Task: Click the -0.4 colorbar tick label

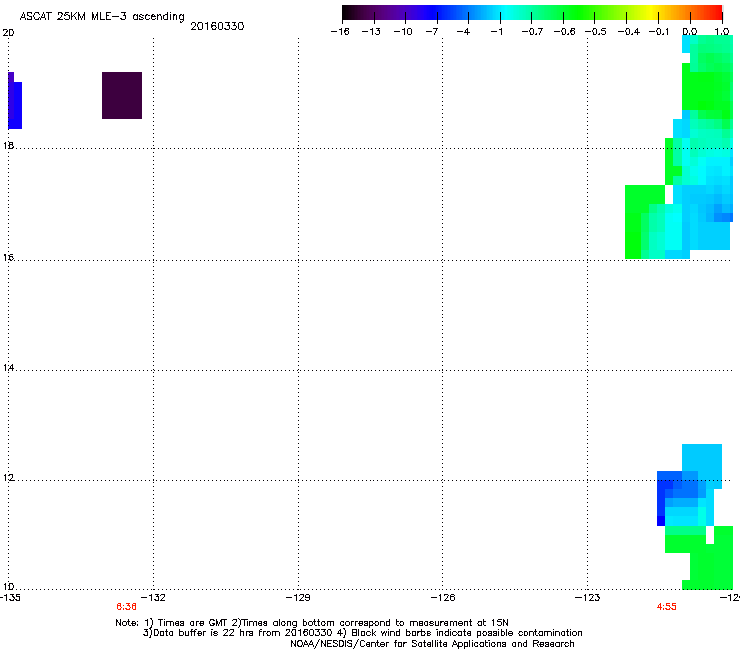Action: [629, 32]
